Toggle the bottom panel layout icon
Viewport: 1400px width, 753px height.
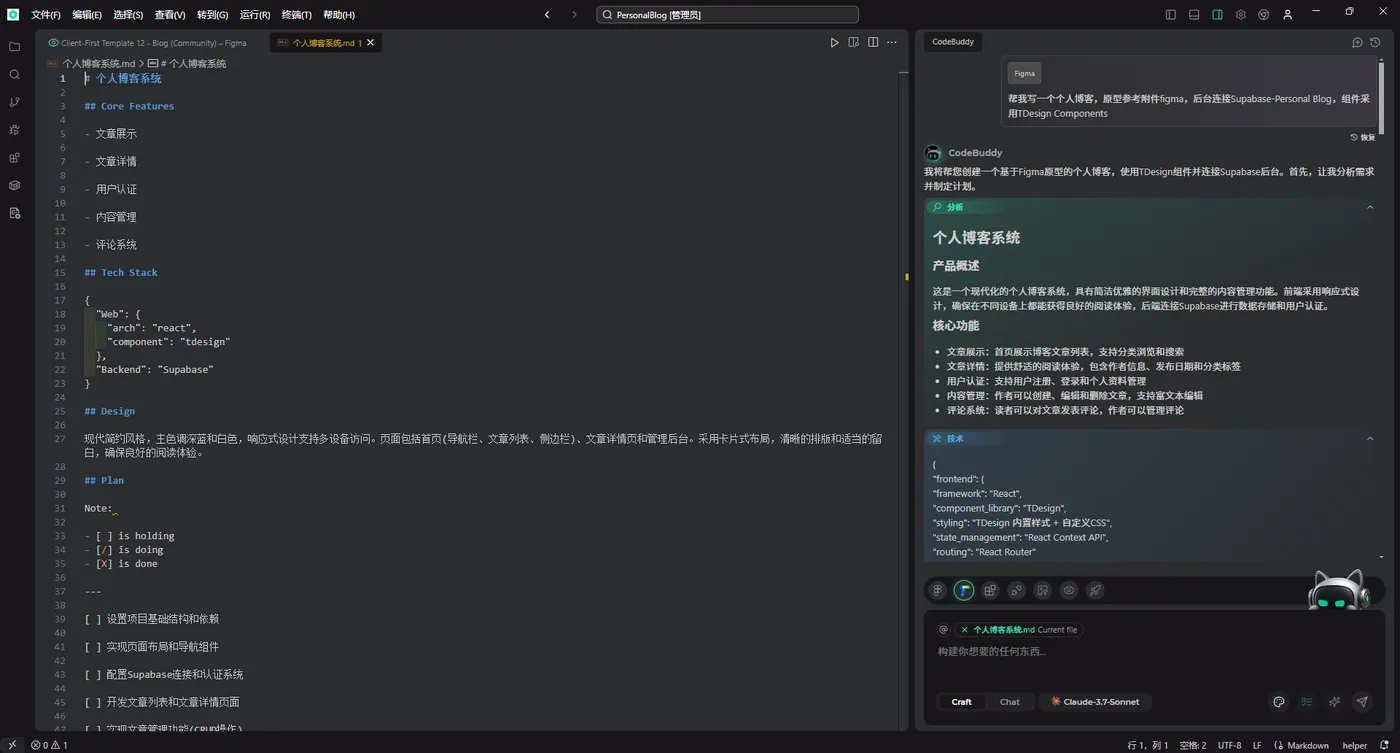(1194, 15)
